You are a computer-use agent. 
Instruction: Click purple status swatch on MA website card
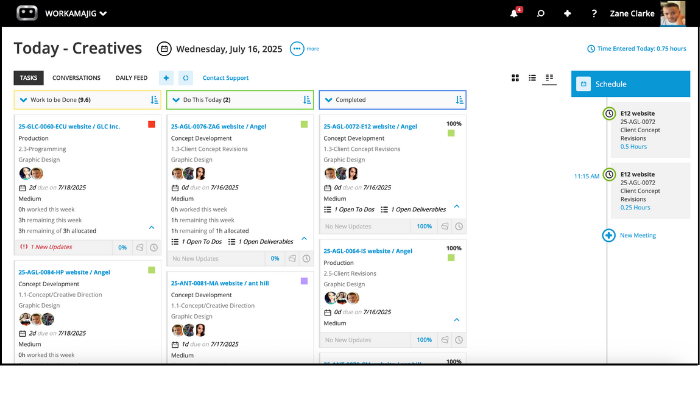click(304, 281)
